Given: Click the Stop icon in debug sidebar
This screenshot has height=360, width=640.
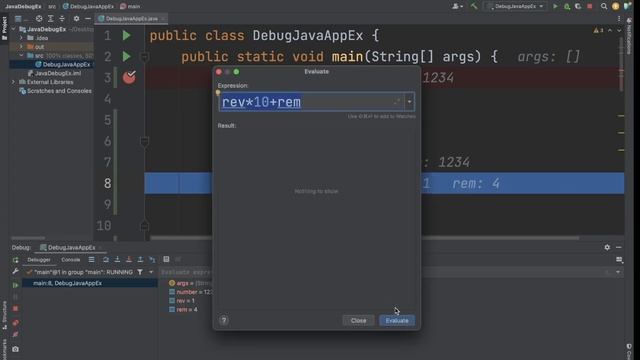Looking at the screenshot, I should click(16, 309).
